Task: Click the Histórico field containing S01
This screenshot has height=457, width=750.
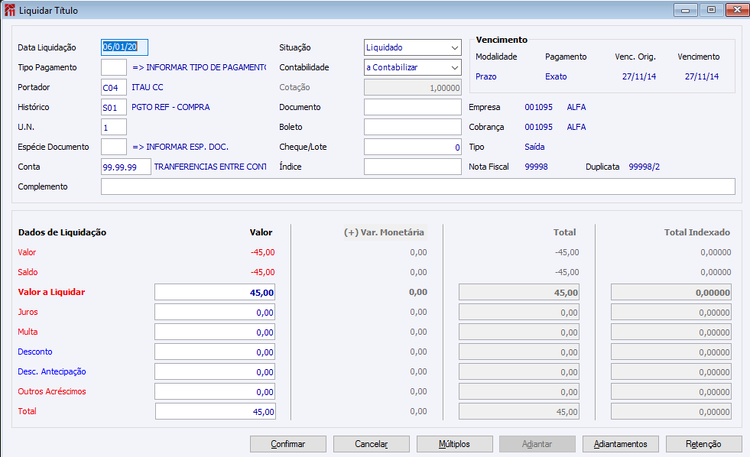Action: coord(114,107)
